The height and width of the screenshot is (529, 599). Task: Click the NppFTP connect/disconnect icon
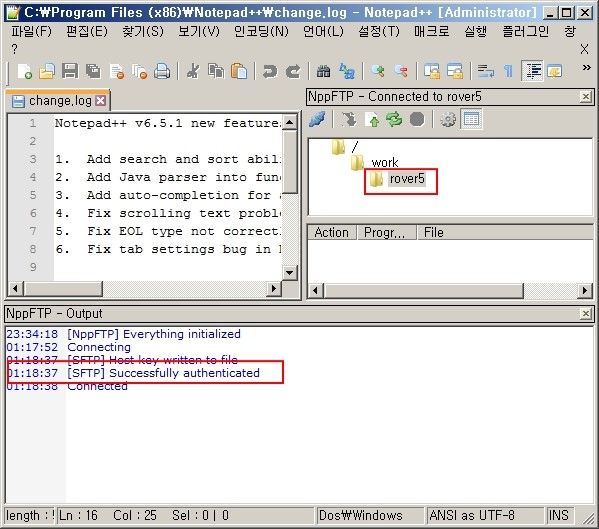[x=317, y=120]
